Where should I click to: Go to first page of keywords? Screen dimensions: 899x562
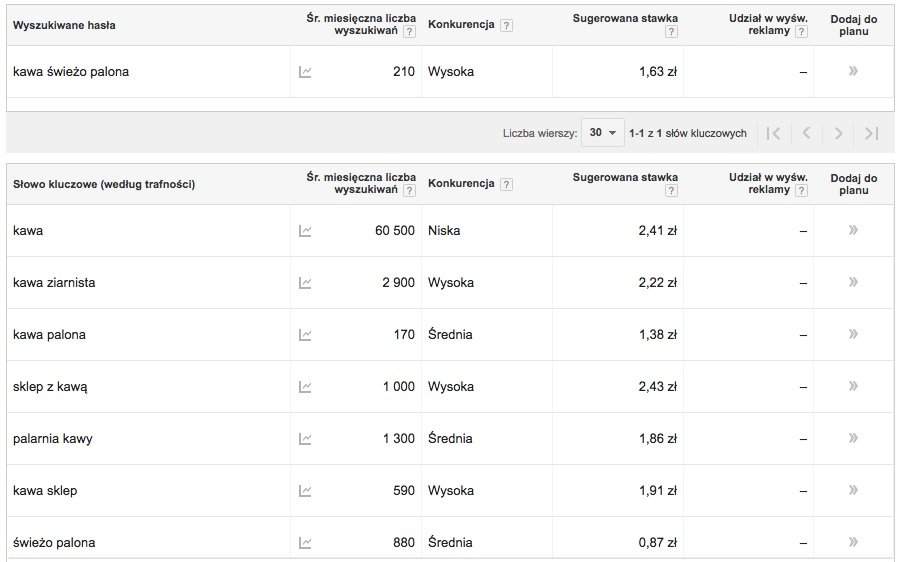coord(773,134)
